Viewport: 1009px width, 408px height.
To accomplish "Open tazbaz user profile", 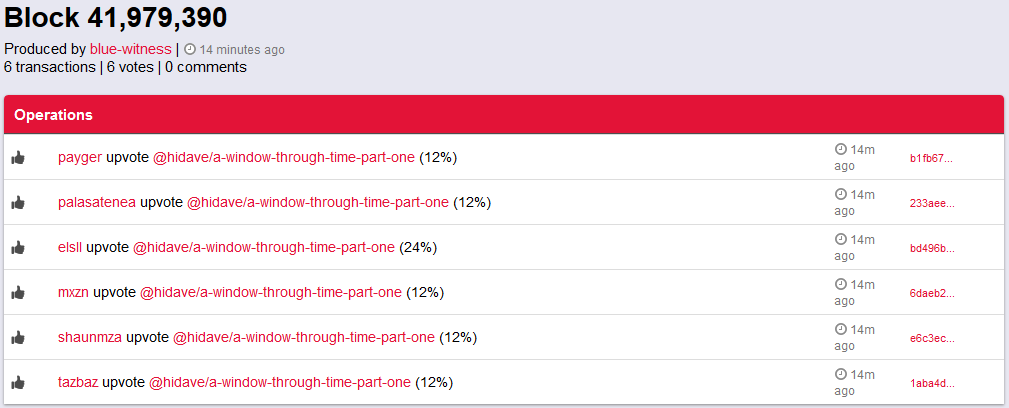I will coord(78,383).
